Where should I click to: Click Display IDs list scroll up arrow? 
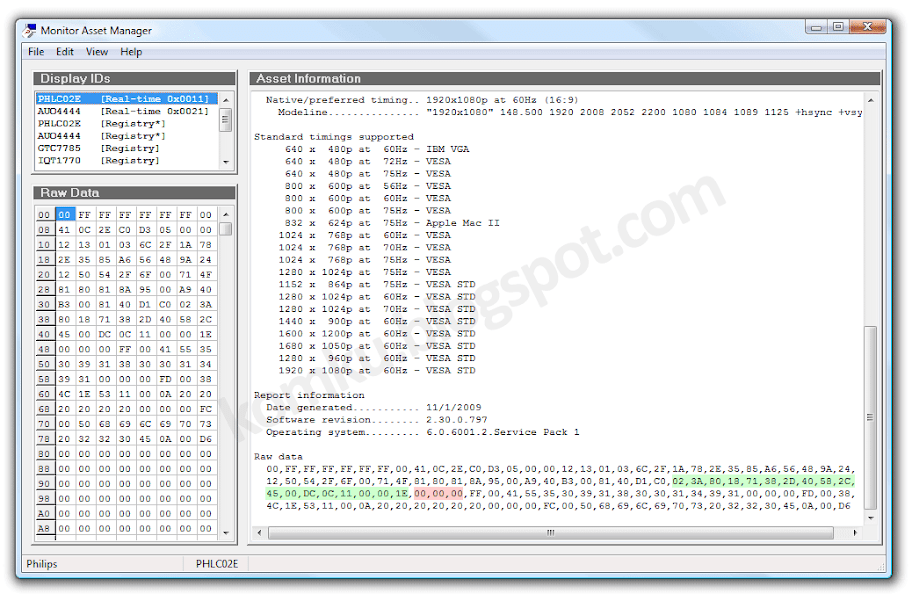[226, 99]
